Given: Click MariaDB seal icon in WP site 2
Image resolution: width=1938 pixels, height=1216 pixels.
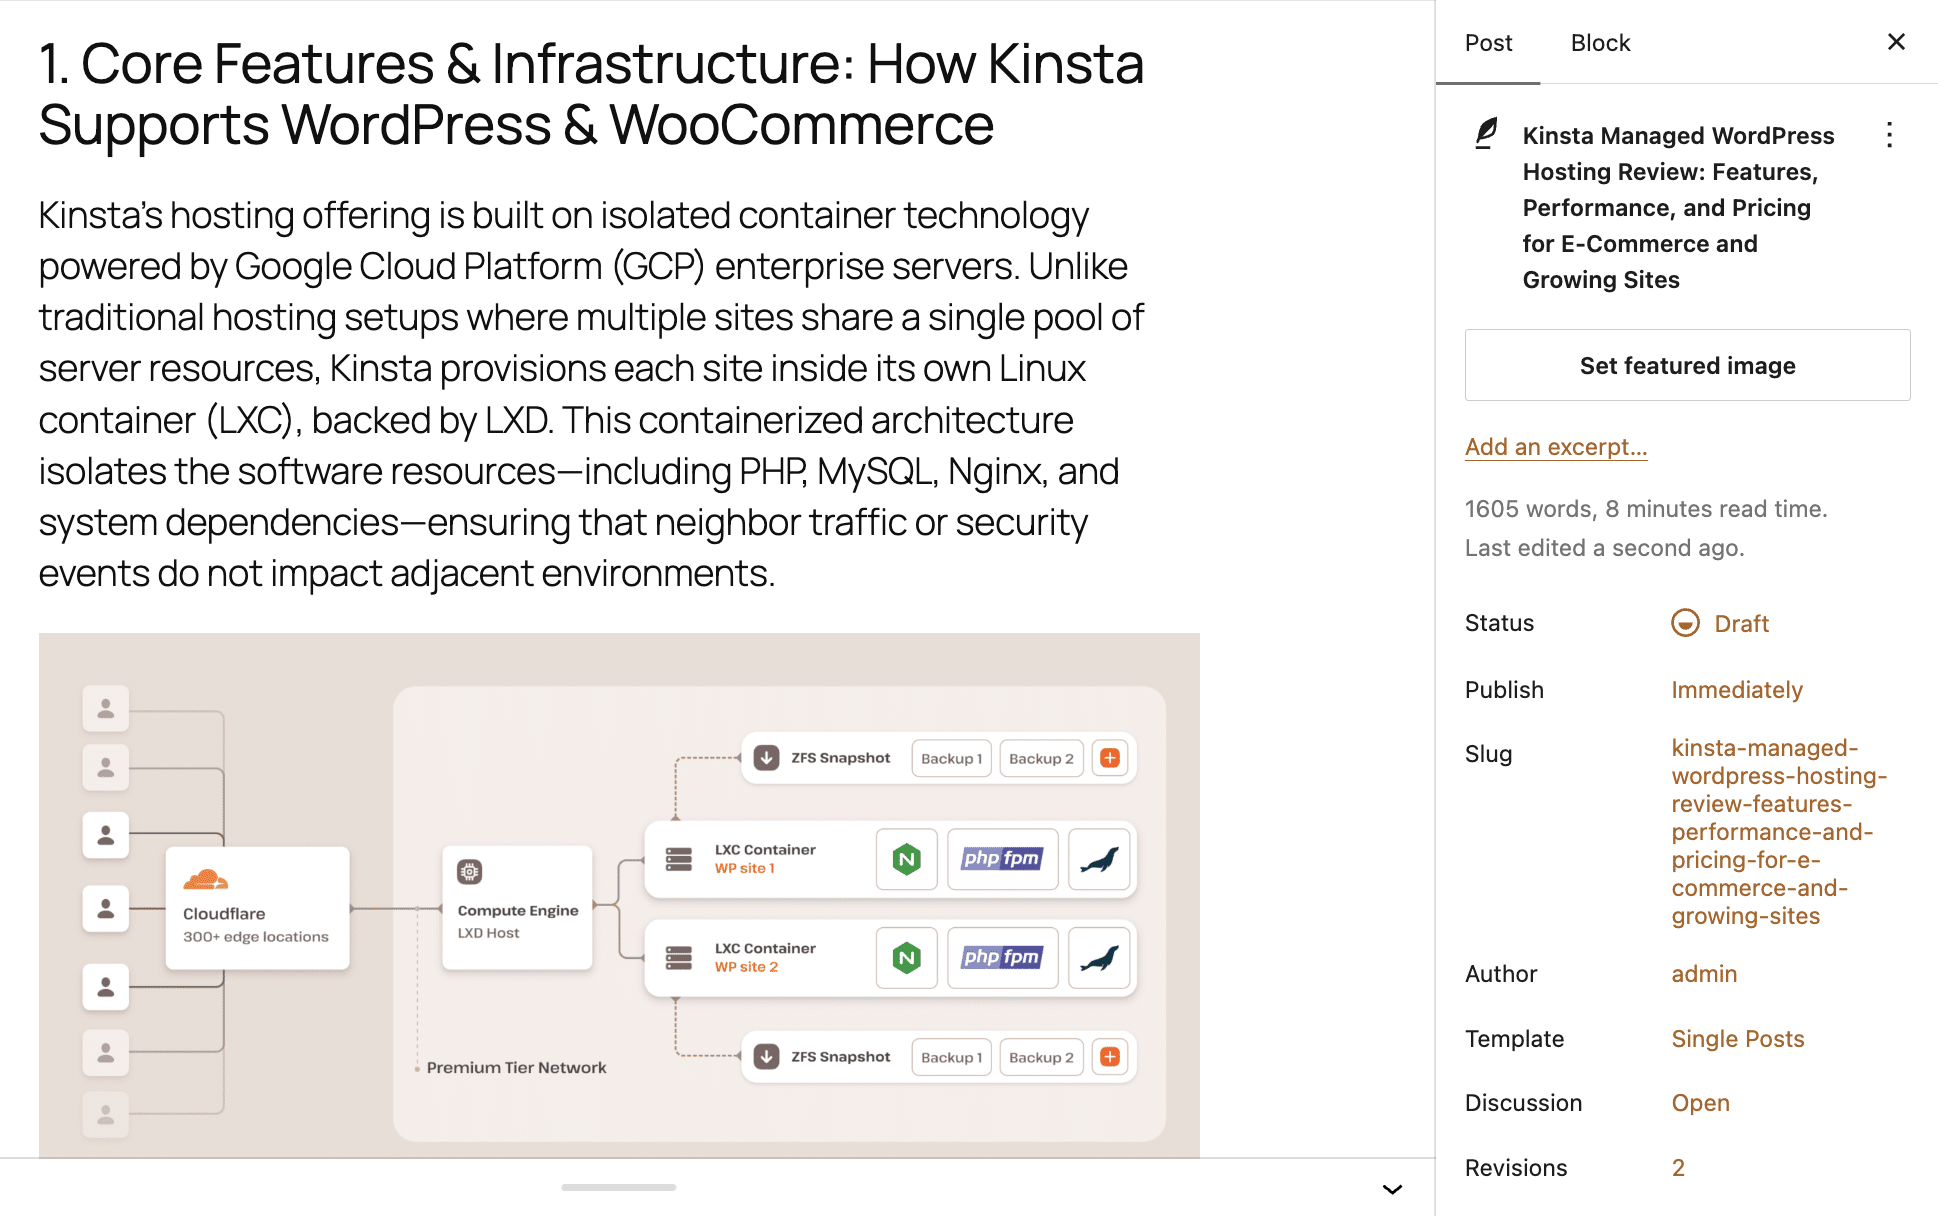Looking at the screenshot, I should [1099, 958].
